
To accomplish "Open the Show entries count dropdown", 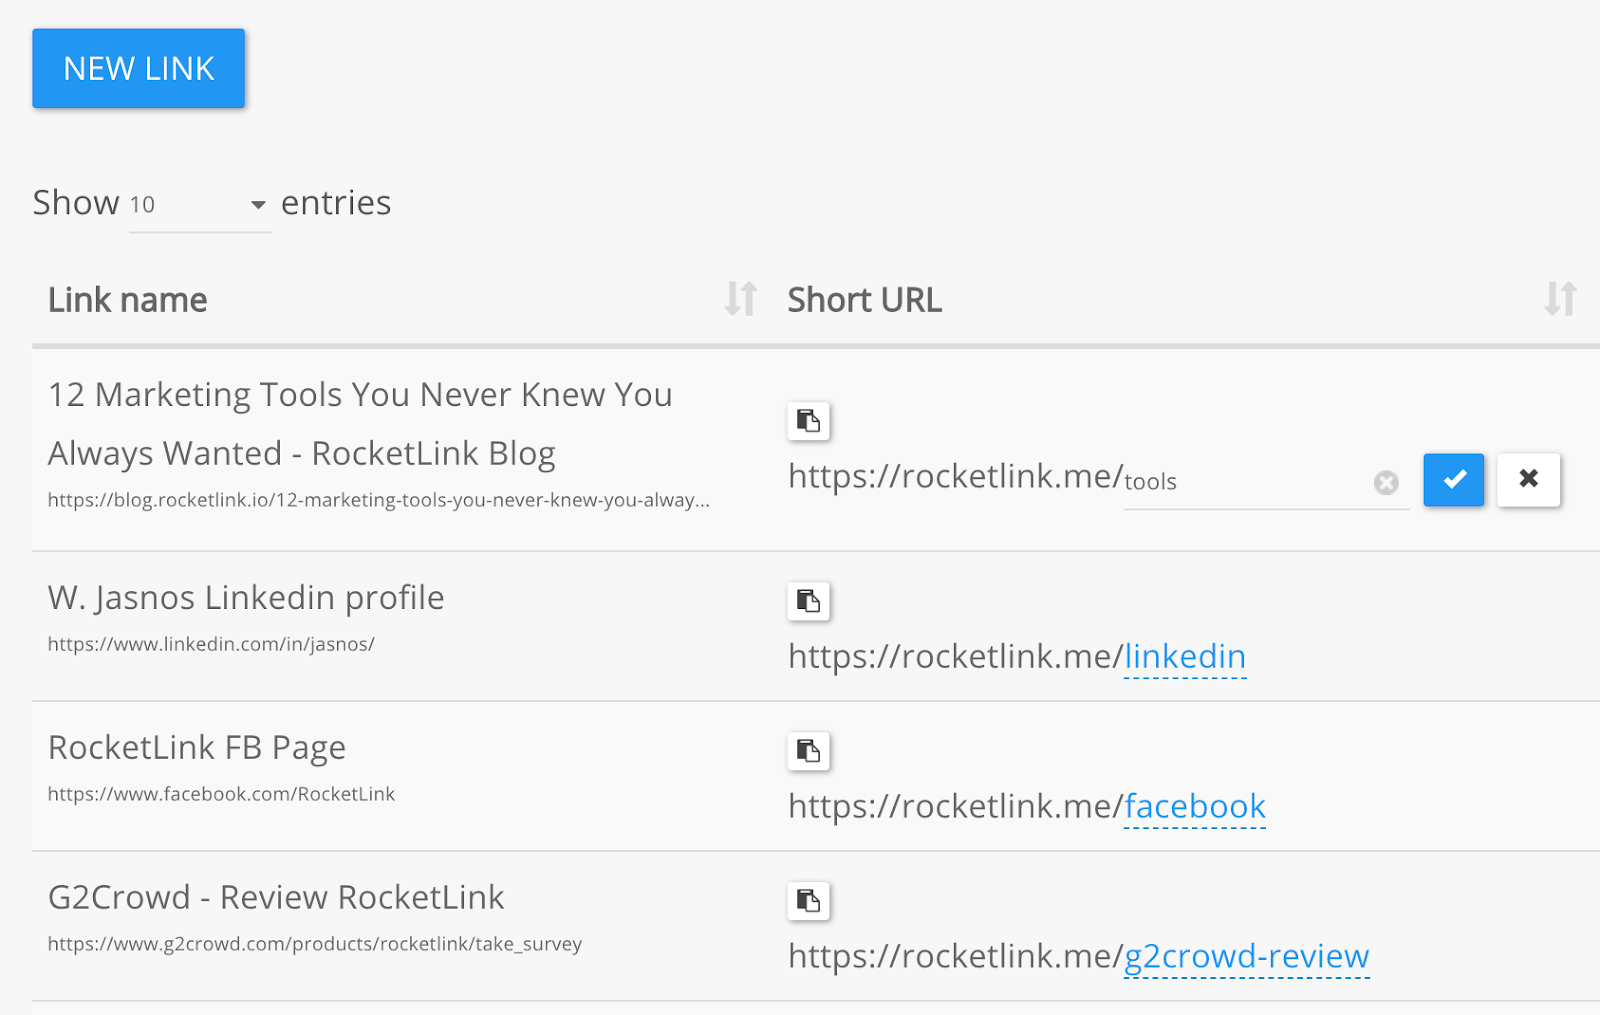I will 199,205.
